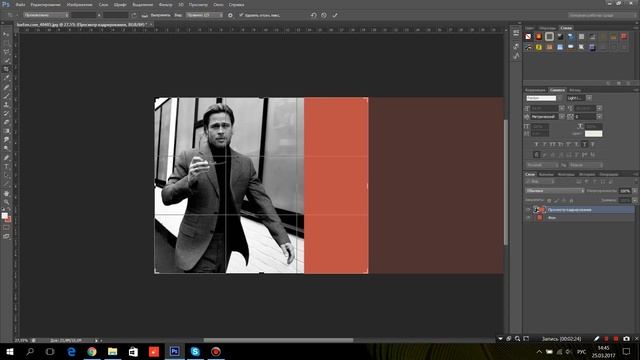Toggle lock transparent pixels icon
The width and height of the screenshot is (640, 360).
(x=549, y=200)
